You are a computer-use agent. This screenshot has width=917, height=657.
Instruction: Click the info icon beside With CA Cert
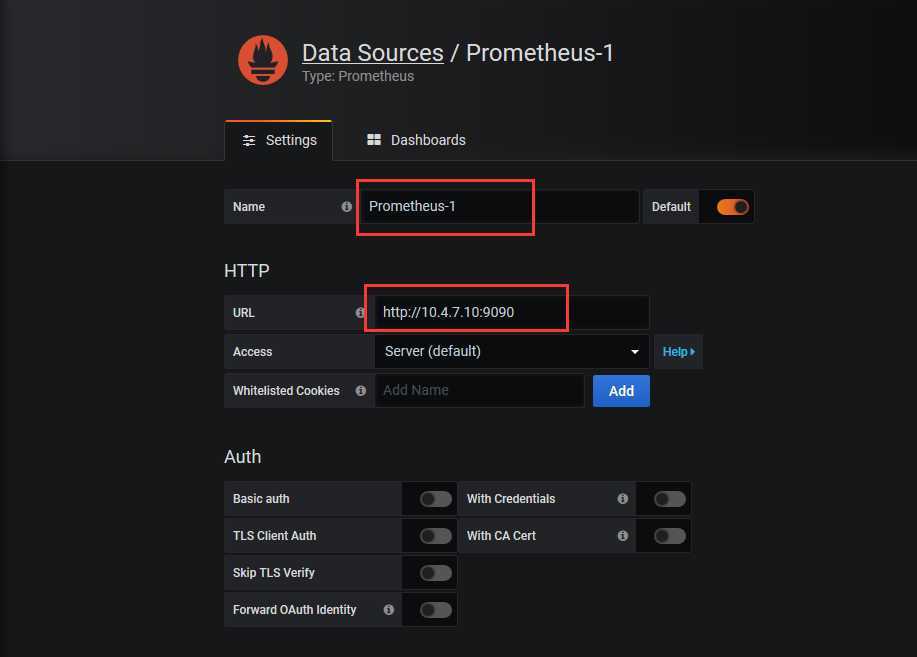click(623, 535)
